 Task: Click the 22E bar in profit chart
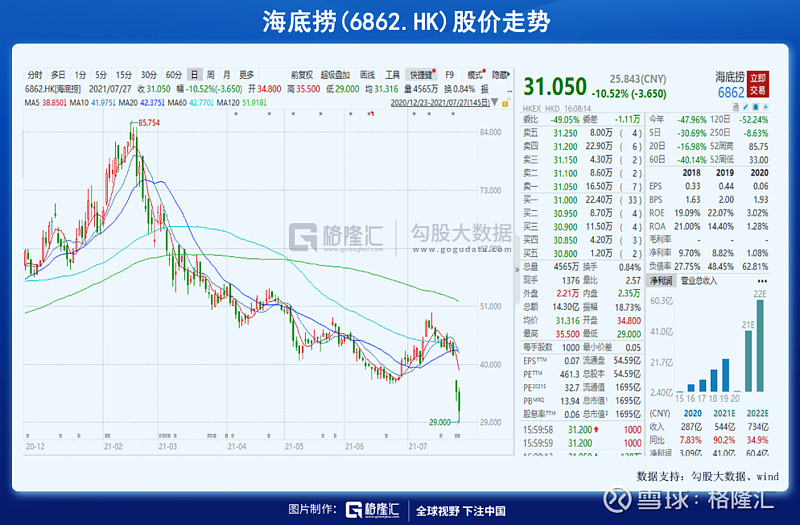[x=760, y=345]
